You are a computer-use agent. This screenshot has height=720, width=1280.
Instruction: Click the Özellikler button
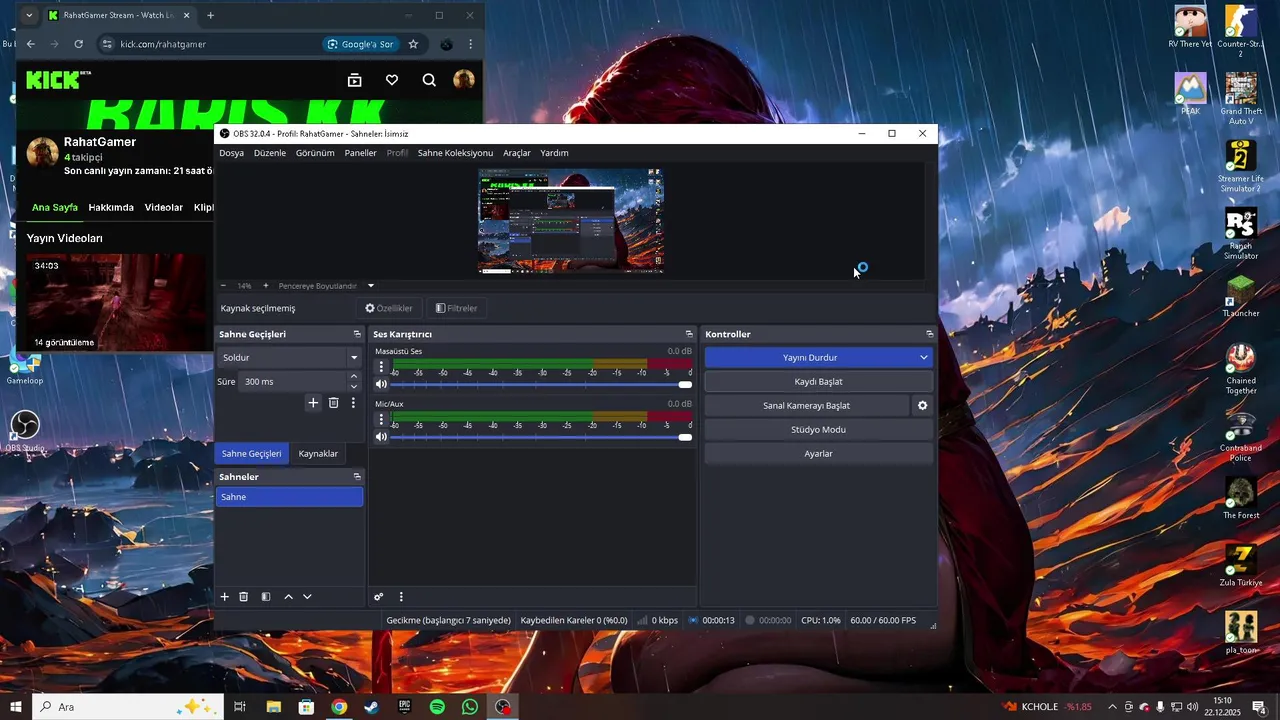click(x=389, y=308)
